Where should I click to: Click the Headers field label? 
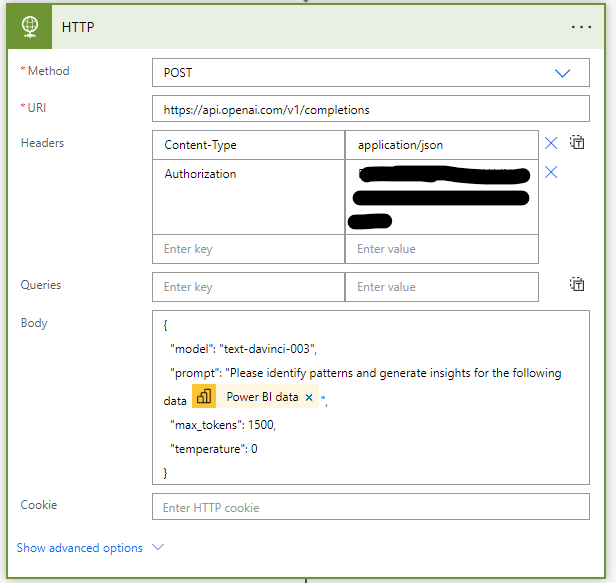(42, 143)
